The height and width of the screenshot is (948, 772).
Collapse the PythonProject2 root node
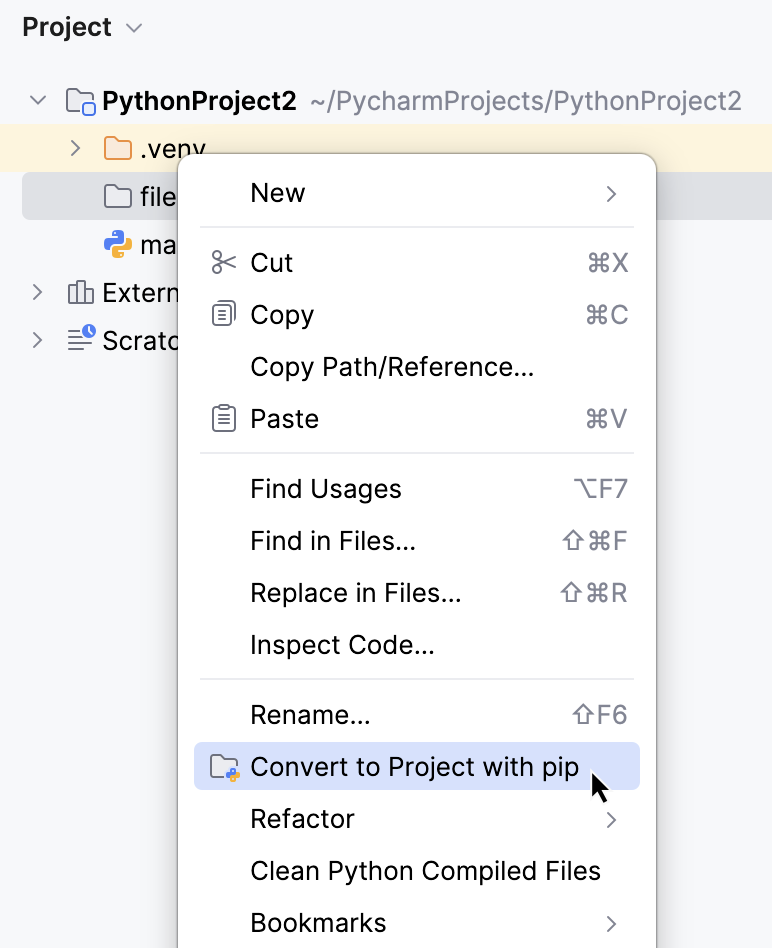[x=38, y=100]
